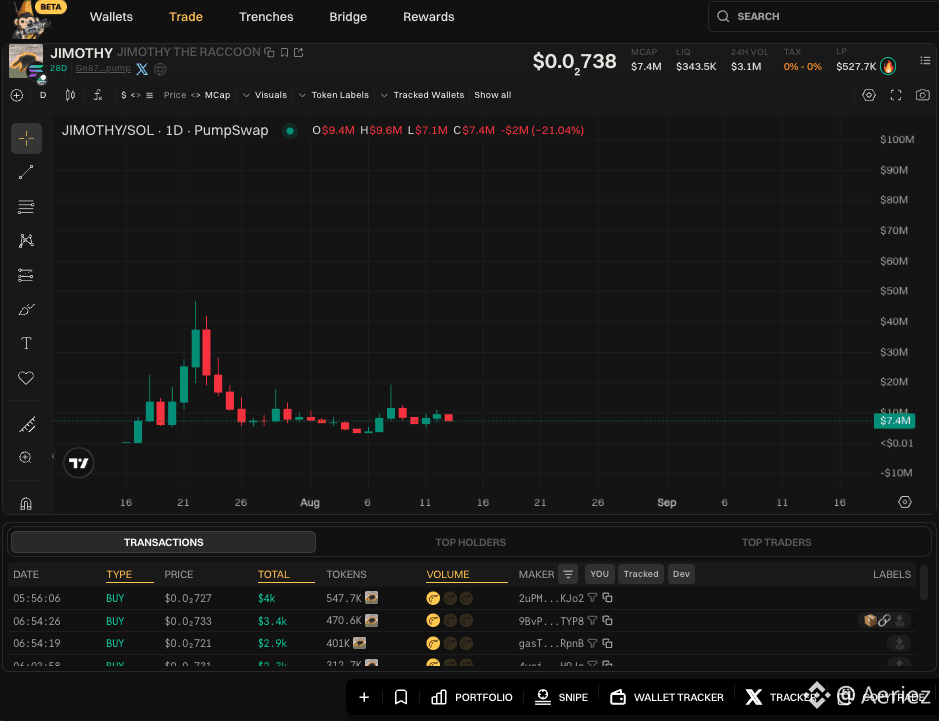The height and width of the screenshot is (721, 939).
Task: Click the transactions table scrollbar
Action: pos(924,581)
